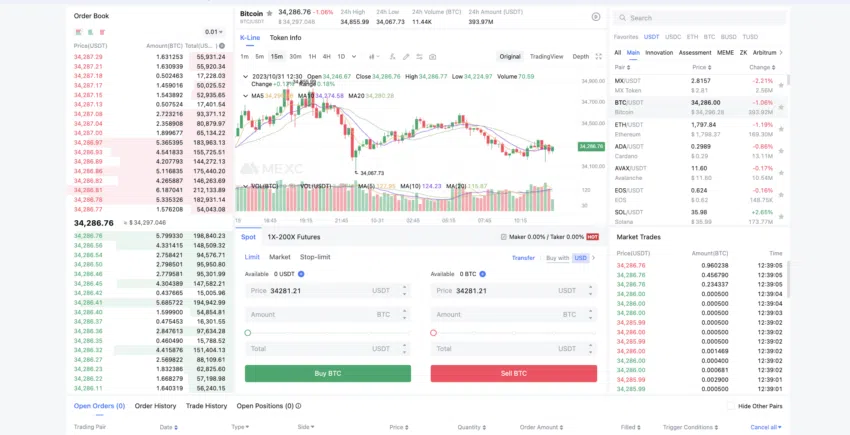This screenshot has height=435, width=850.
Task: Select the chart drawing pencil tool
Action: point(405,56)
